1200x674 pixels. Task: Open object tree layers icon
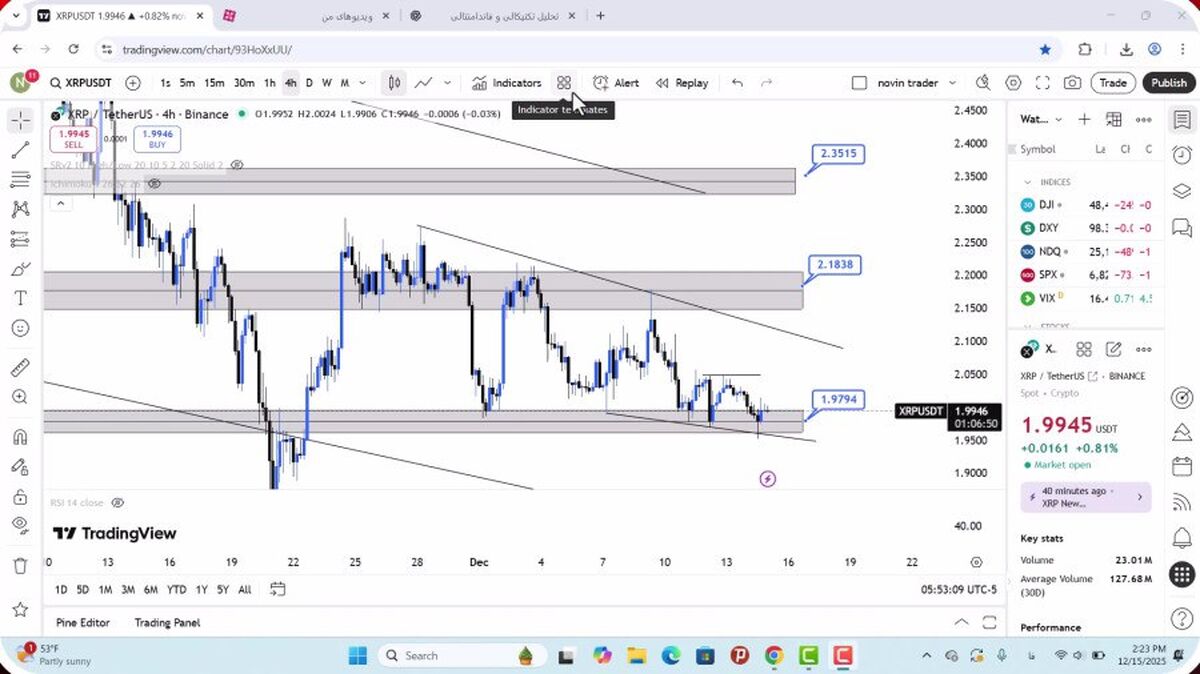click(1182, 191)
